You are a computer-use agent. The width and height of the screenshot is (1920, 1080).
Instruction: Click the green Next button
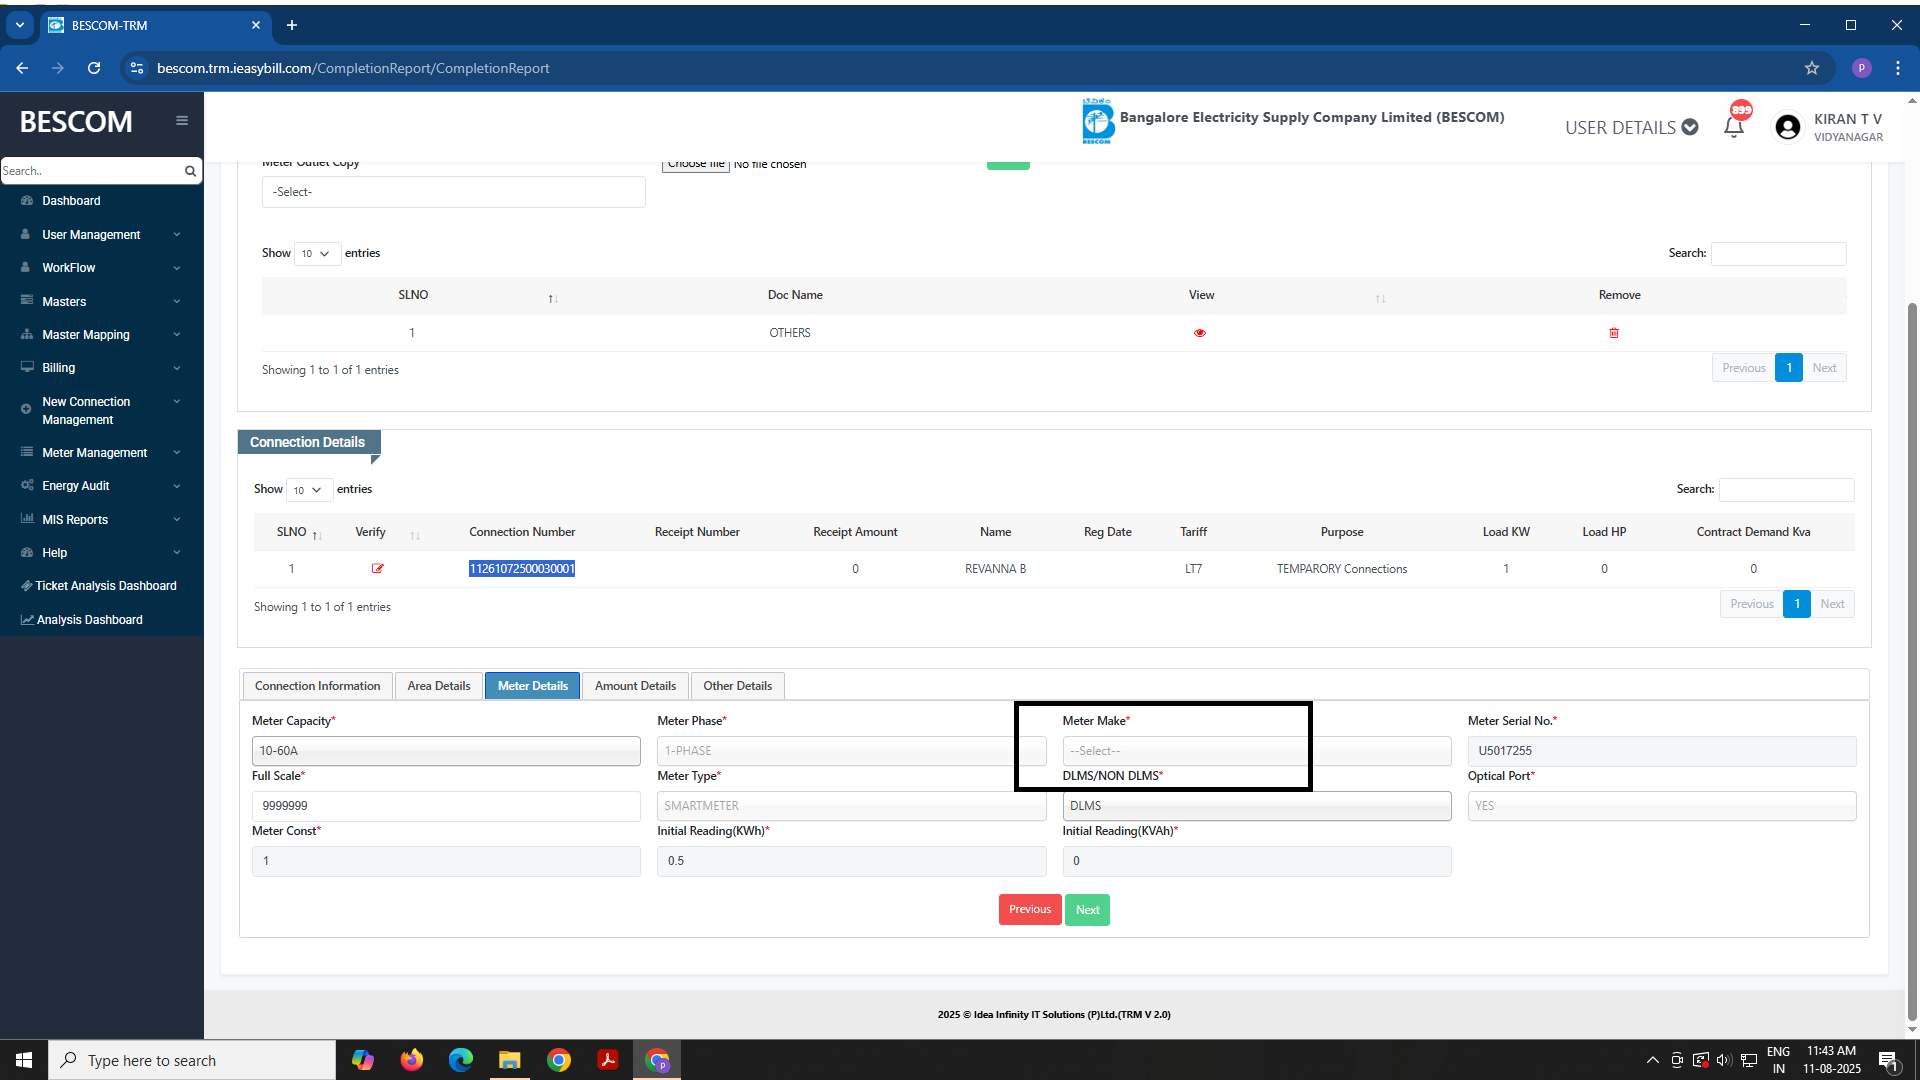(1087, 910)
